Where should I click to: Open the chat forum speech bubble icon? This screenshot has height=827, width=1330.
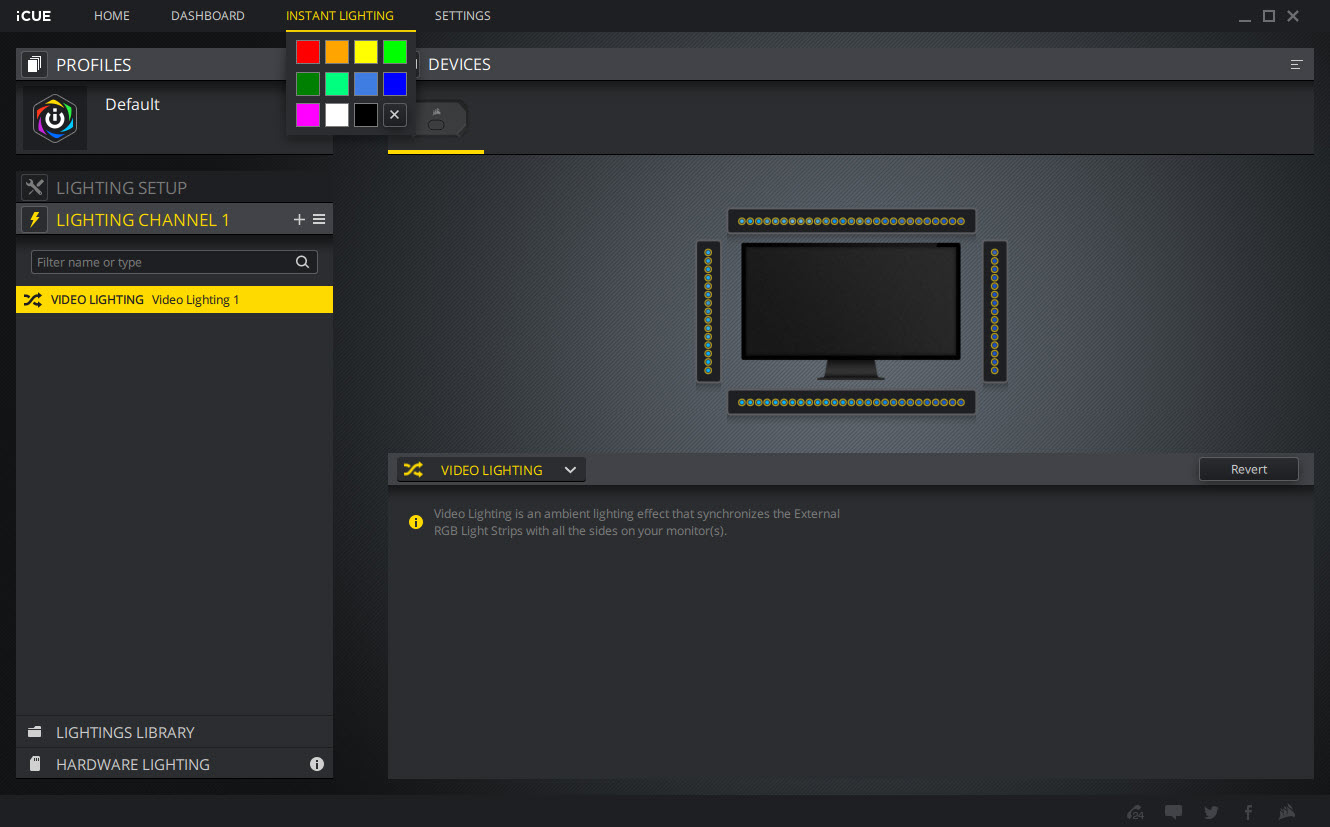(x=1173, y=812)
